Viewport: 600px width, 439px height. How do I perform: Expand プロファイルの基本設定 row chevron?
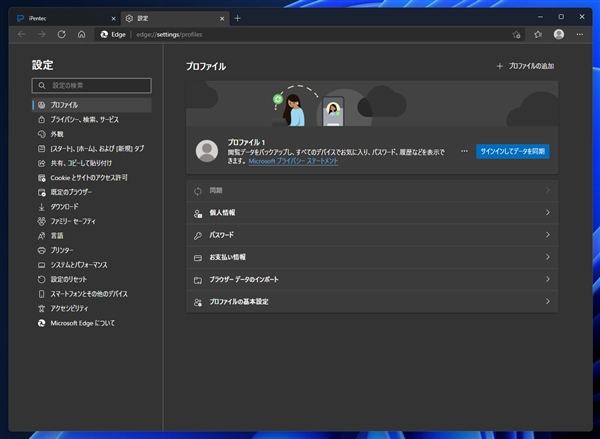pos(547,301)
